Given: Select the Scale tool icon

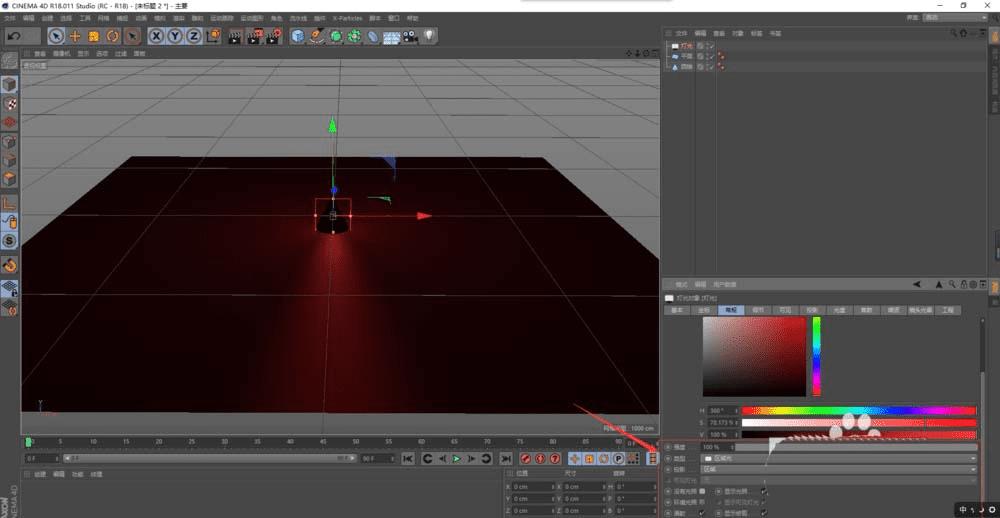Looking at the screenshot, I should point(94,36).
